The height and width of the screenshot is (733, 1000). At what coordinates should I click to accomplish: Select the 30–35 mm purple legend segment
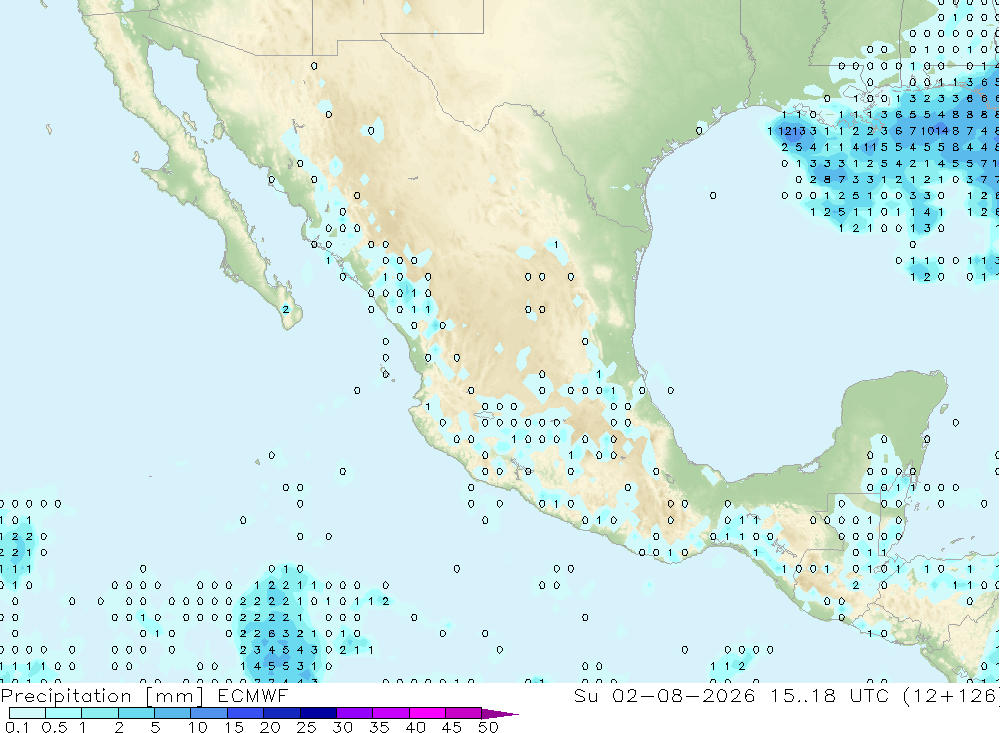pos(355,713)
